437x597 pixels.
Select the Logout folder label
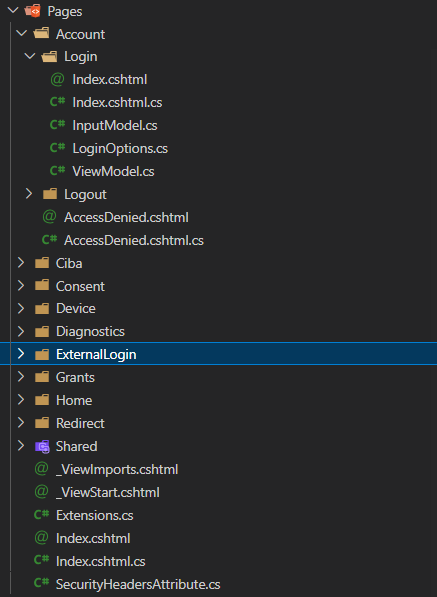click(x=85, y=195)
